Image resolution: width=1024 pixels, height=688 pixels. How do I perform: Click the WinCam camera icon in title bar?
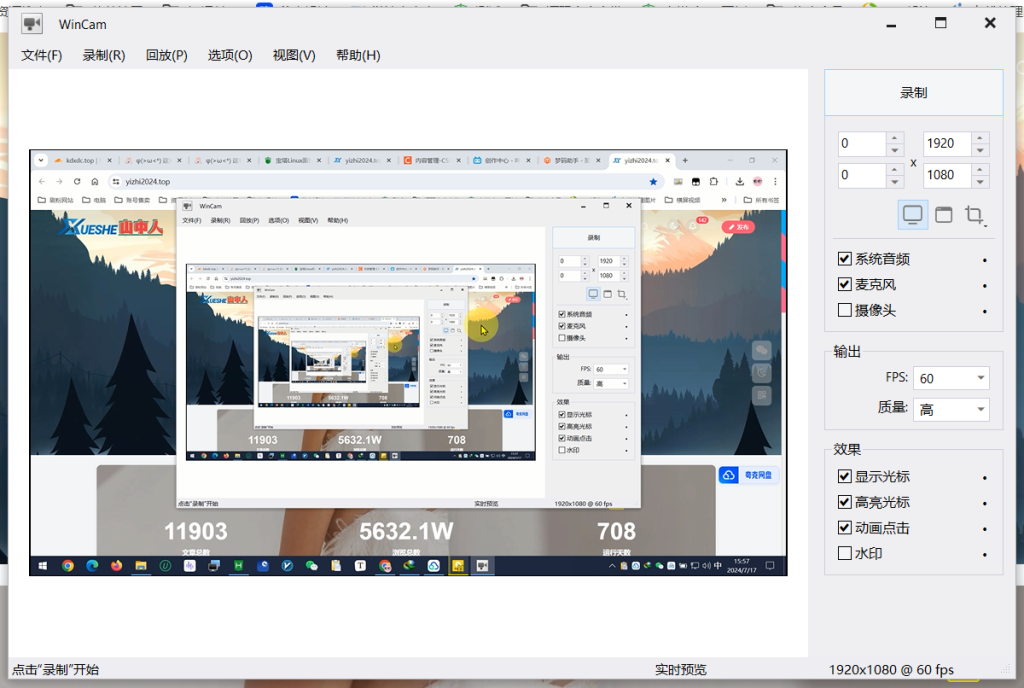(x=32, y=23)
